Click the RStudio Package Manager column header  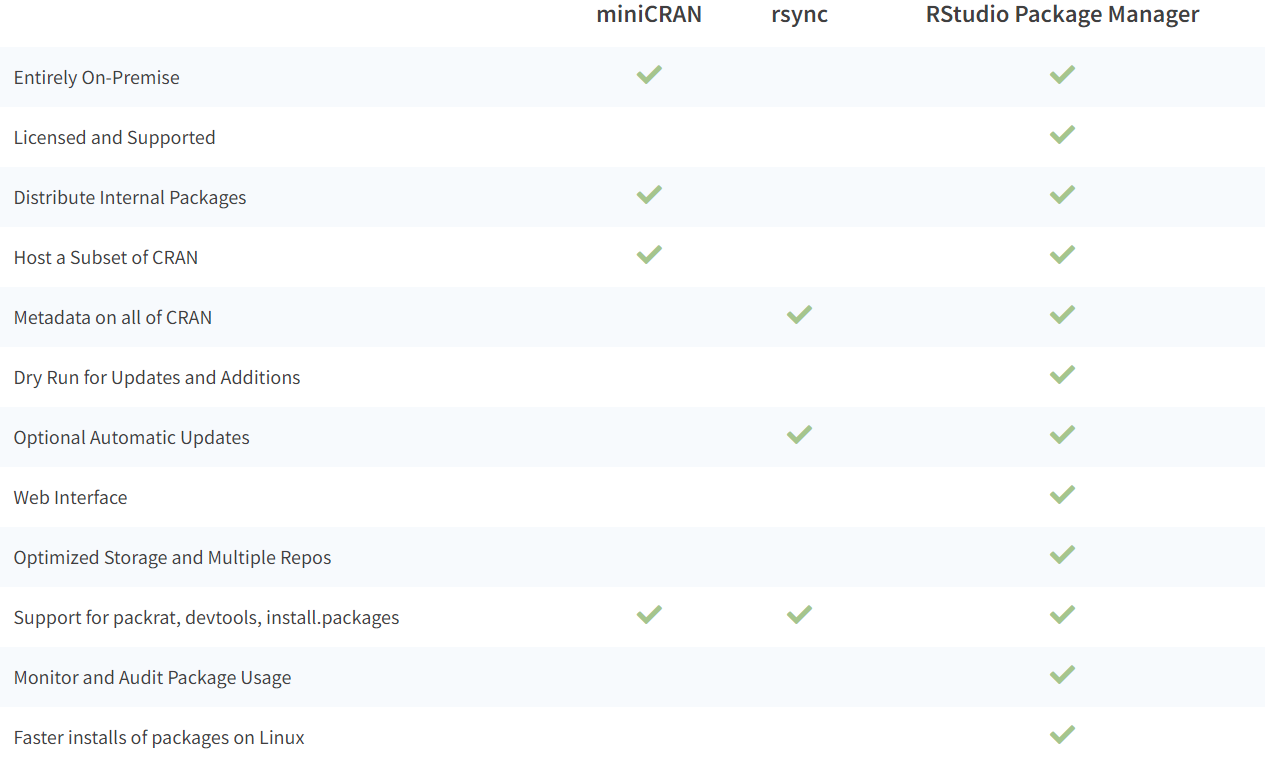[1062, 15]
